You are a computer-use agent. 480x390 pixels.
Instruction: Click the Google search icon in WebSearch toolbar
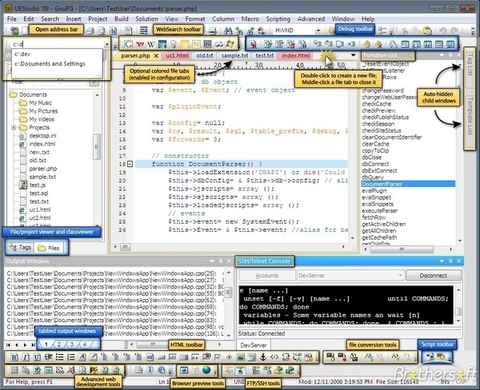[128, 44]
